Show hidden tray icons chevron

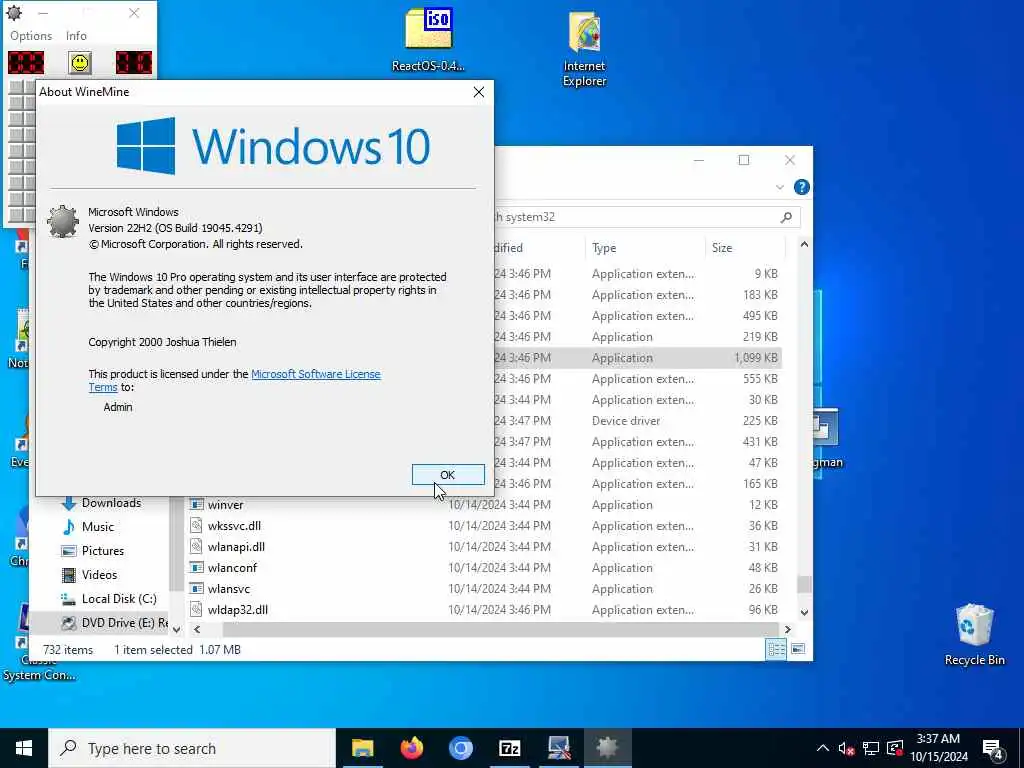point(823,748)
